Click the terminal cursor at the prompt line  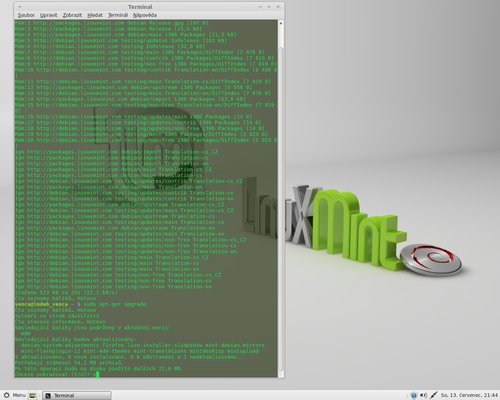tap(98, 374)
